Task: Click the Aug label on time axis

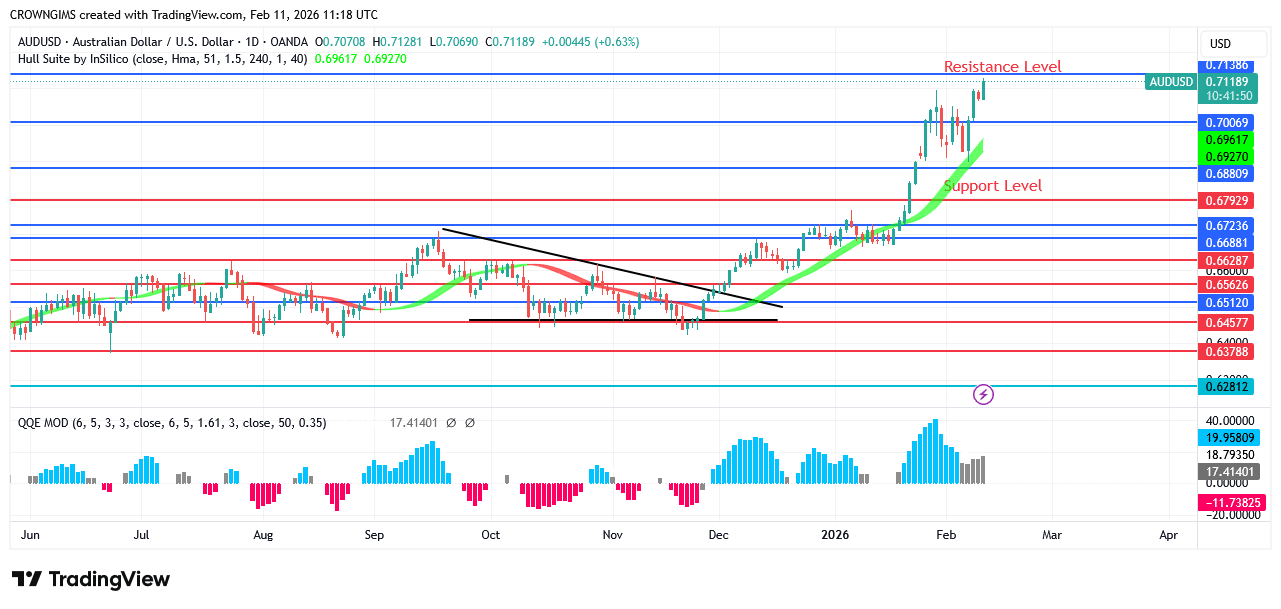Action: coord(263,535)
